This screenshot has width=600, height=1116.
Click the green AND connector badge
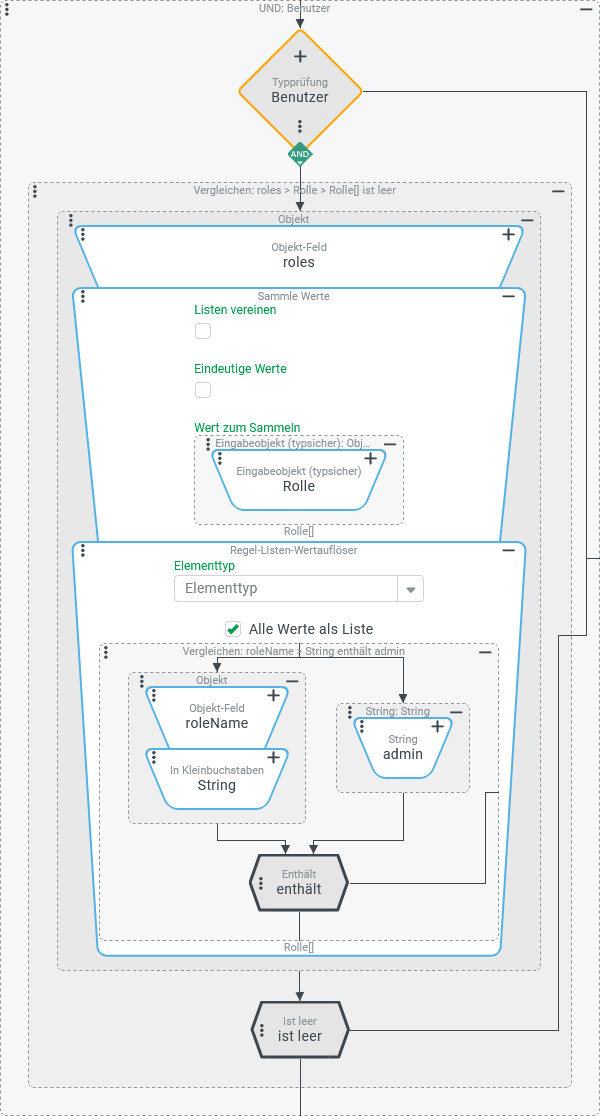coord(299,154)
